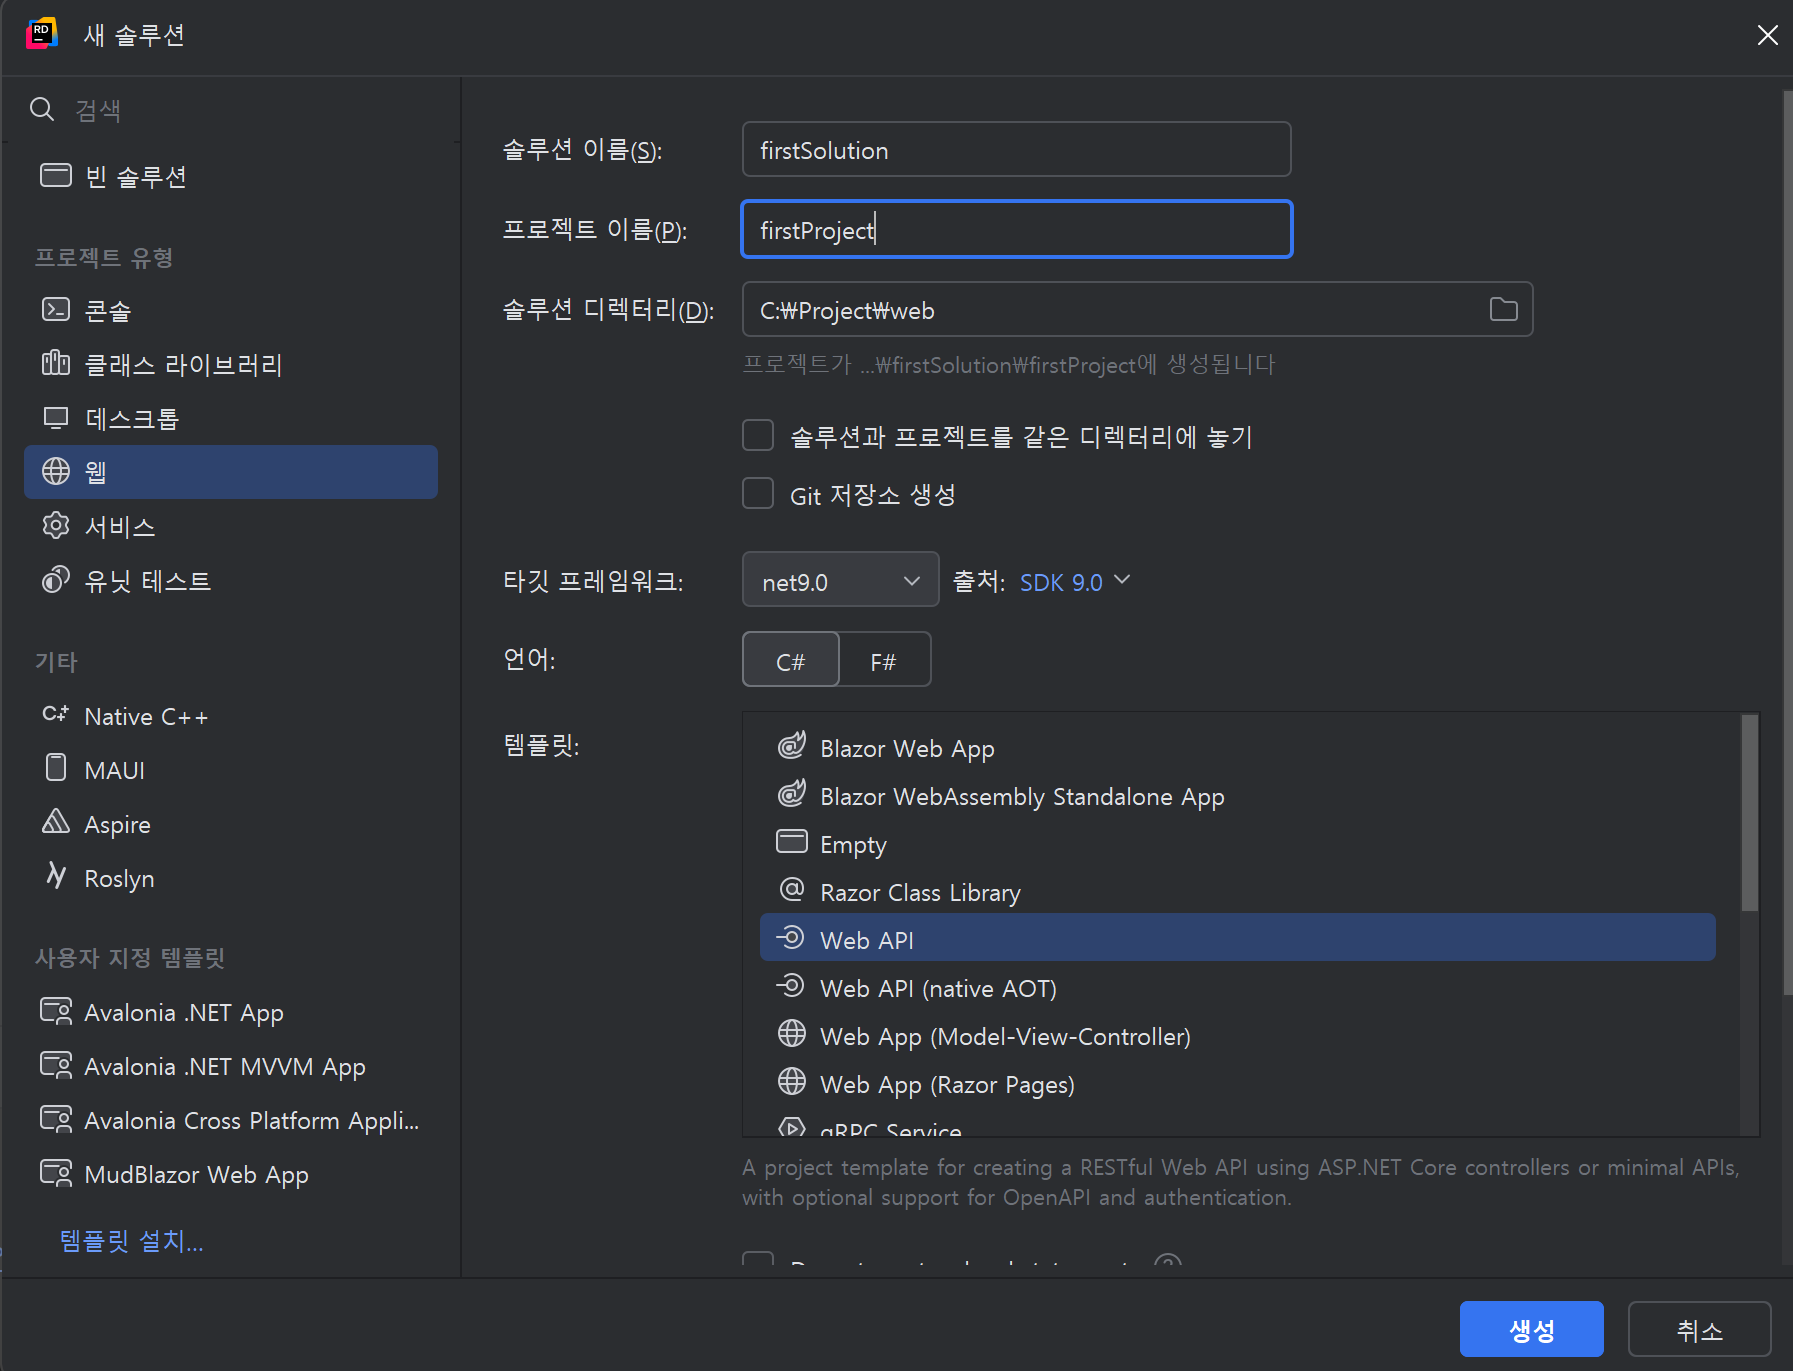Choose the Blazor Web App template
The width and height of the screenshot is (1793, 1371).
click(x=1238, y=748)
